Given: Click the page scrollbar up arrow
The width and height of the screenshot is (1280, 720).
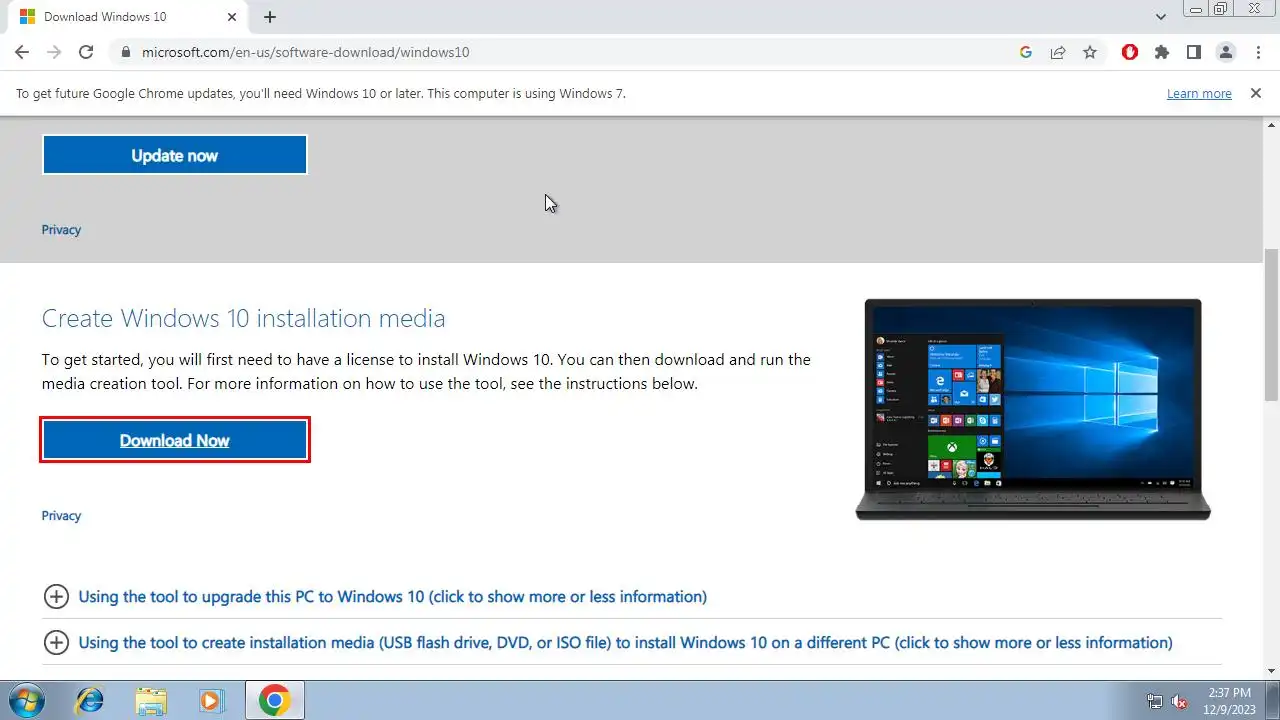Looking at the screenshot, I should click(1271, 124).
